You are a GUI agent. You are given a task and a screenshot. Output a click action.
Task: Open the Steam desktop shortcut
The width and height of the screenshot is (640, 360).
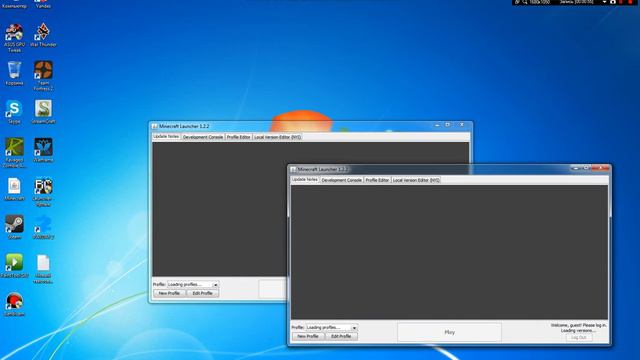coord(14,227)
